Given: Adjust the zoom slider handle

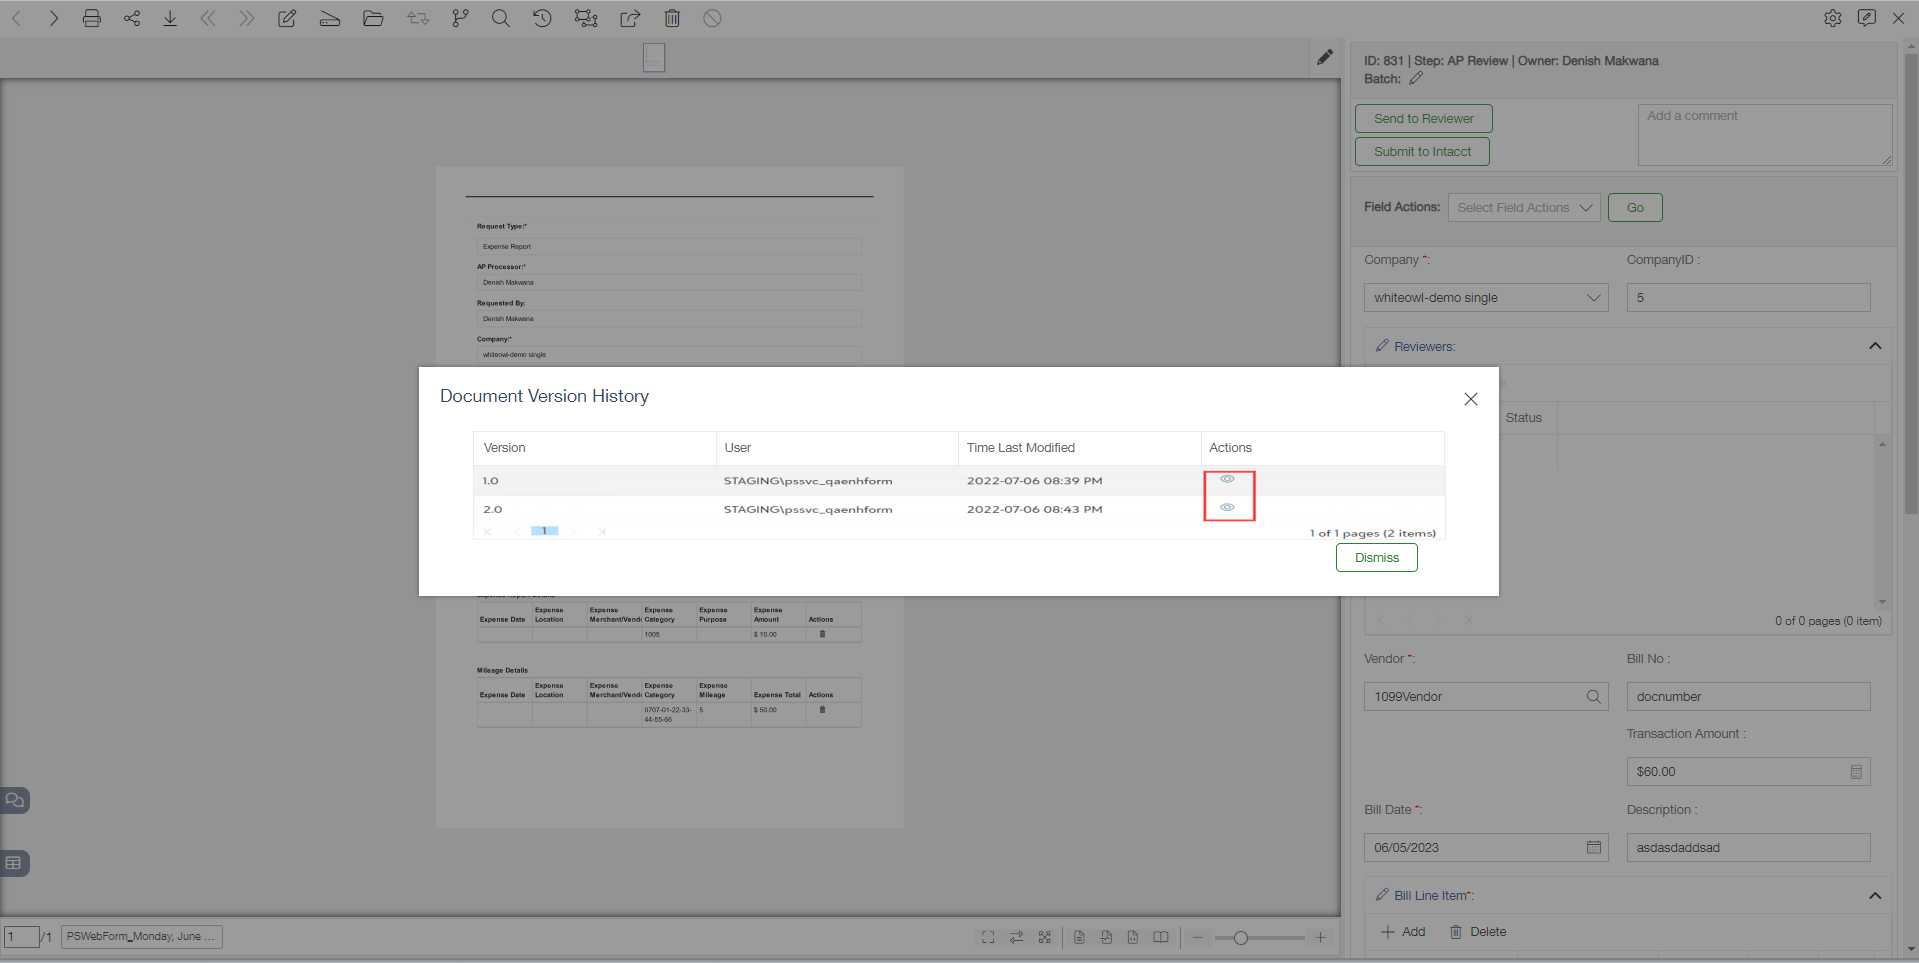Looking at the screenshot, I should [x=1241, y=938].
